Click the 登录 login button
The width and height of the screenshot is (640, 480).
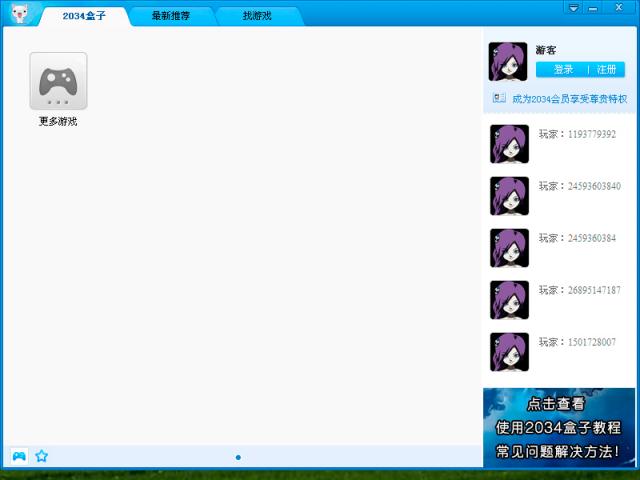point(563,70)
